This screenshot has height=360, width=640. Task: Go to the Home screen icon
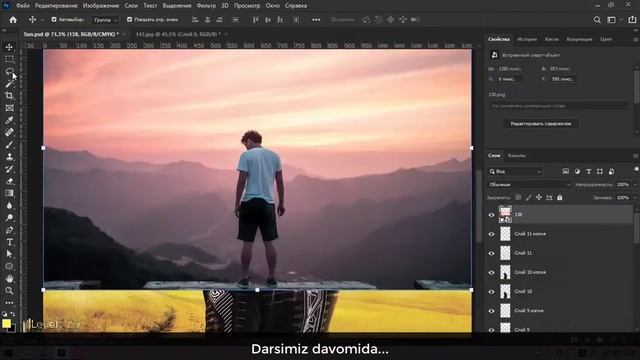(13, 20)
